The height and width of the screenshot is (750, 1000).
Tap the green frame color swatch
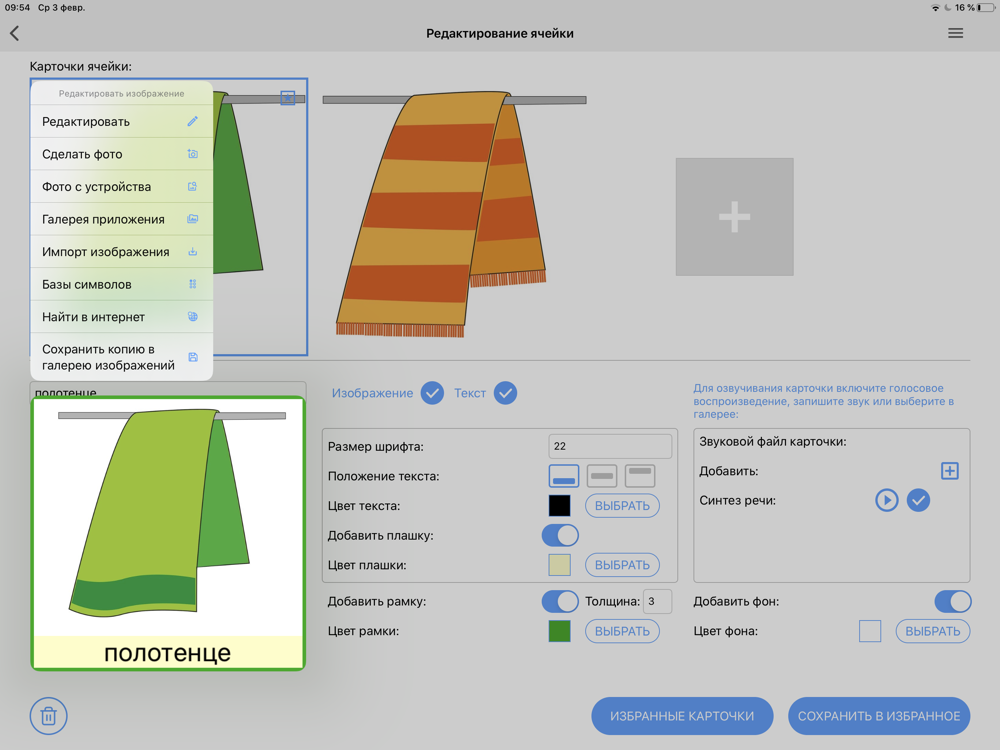click(559, 631)
